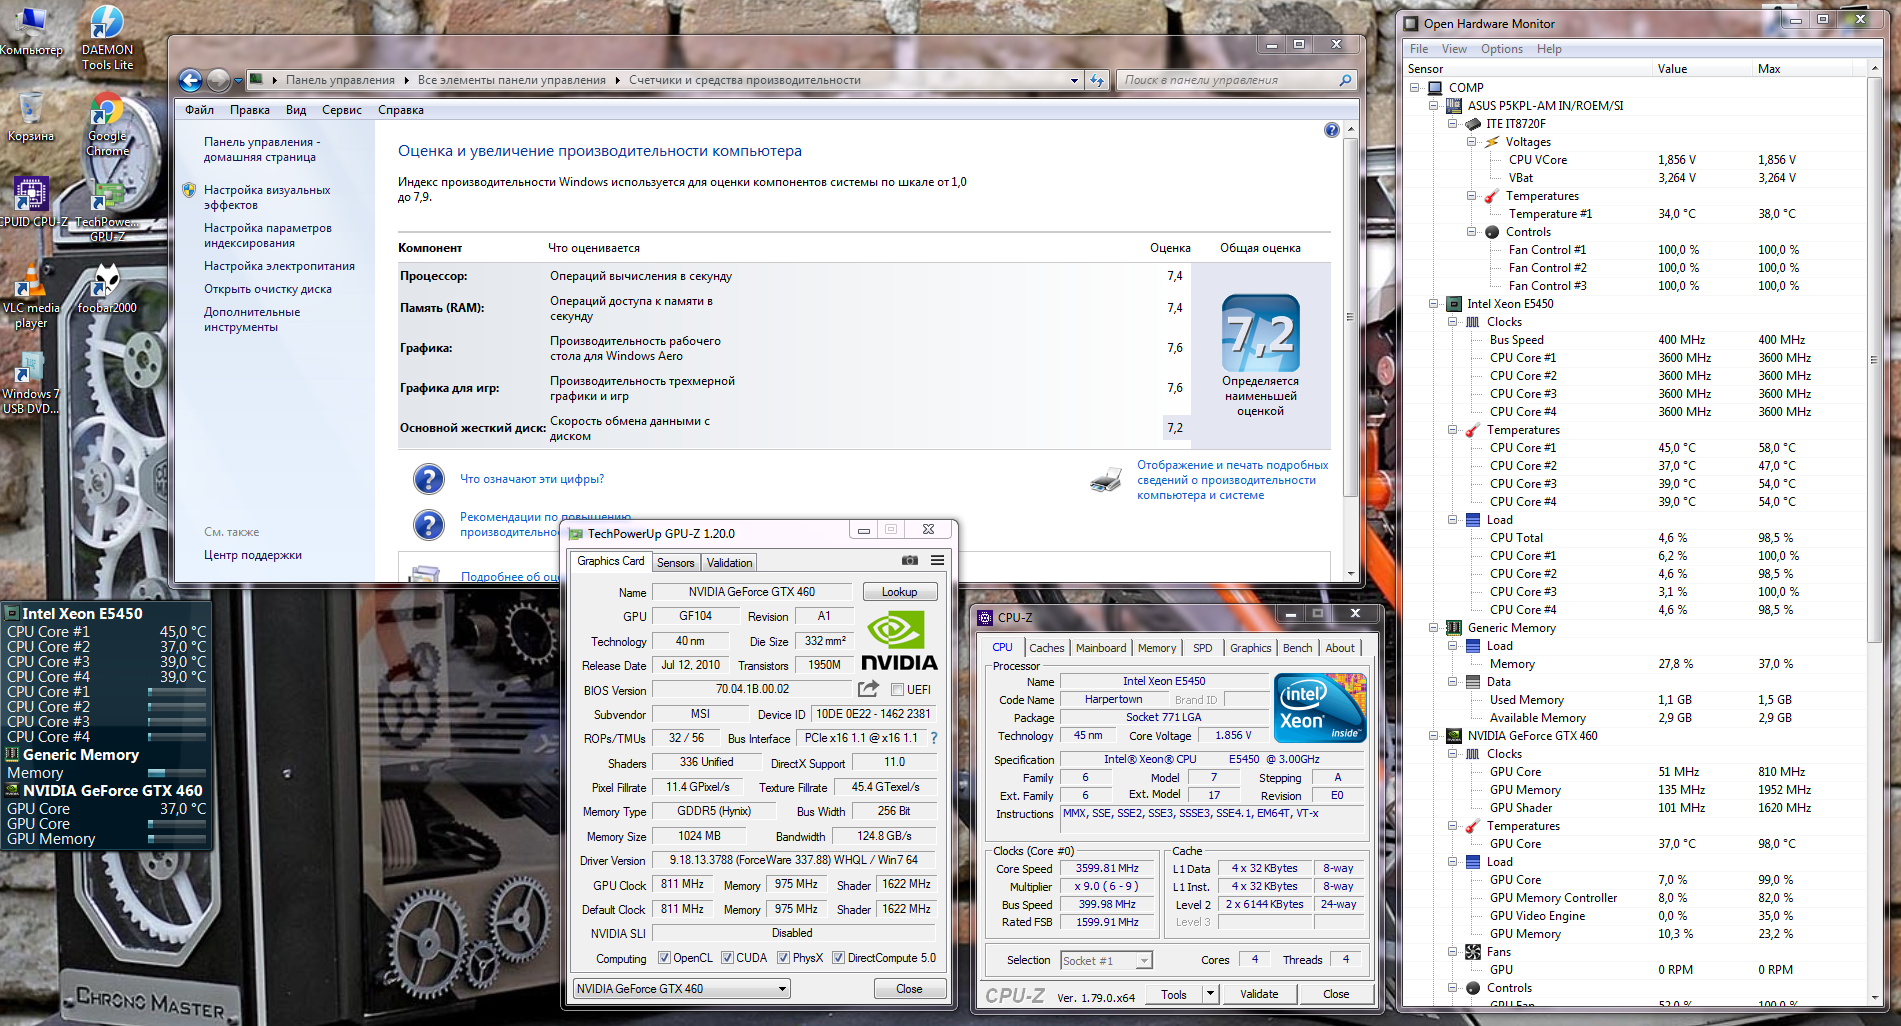Screen dimensions: 1901x1026
Task: Open the View menu in Open Hardware Monitor
Action: (1454, 49)
